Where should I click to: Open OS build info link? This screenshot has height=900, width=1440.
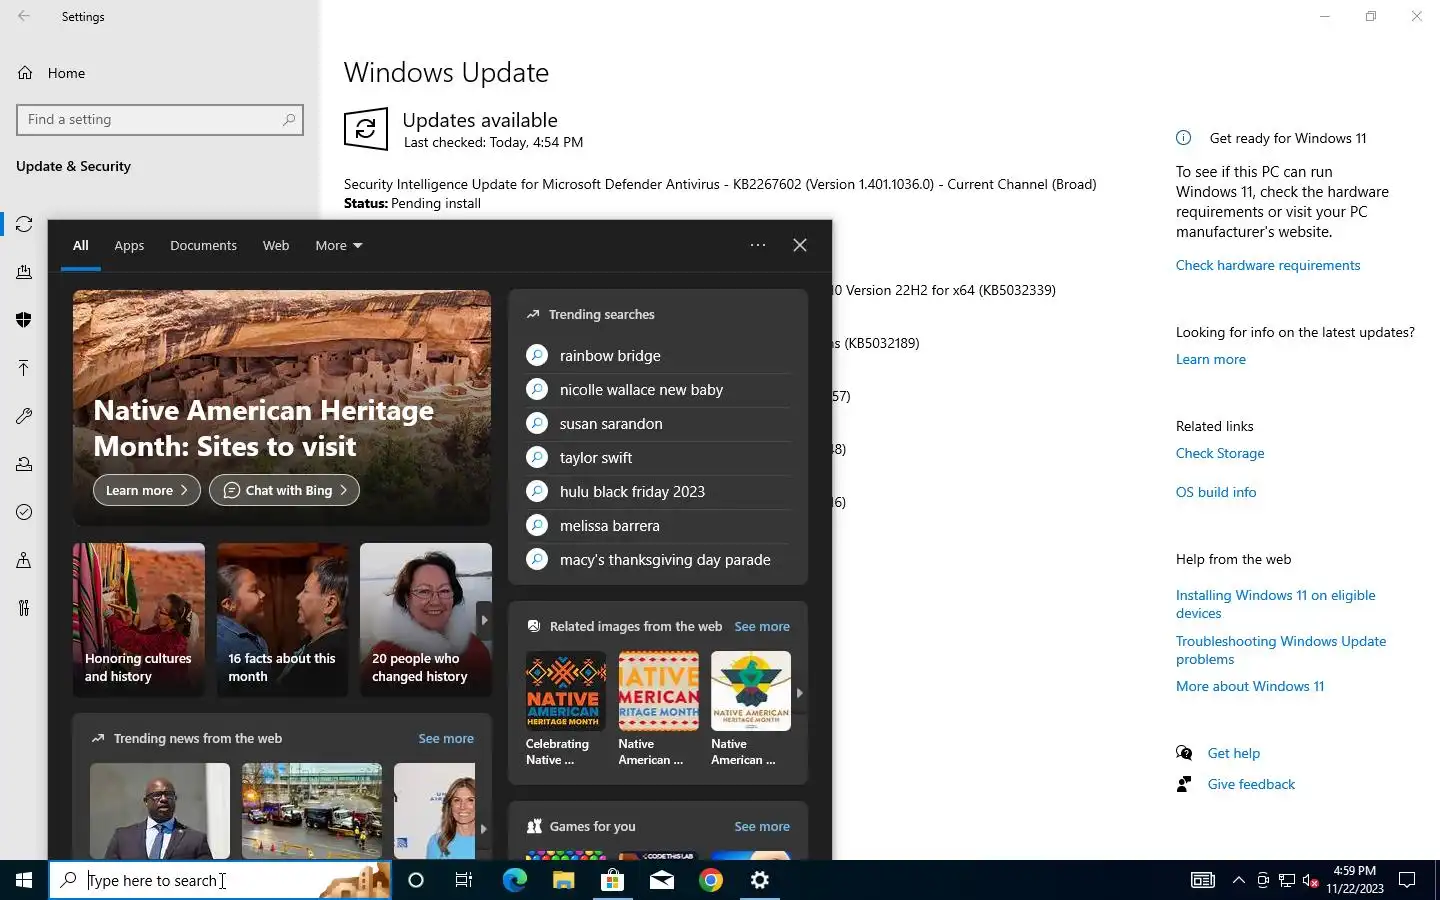pos(1216,492)
